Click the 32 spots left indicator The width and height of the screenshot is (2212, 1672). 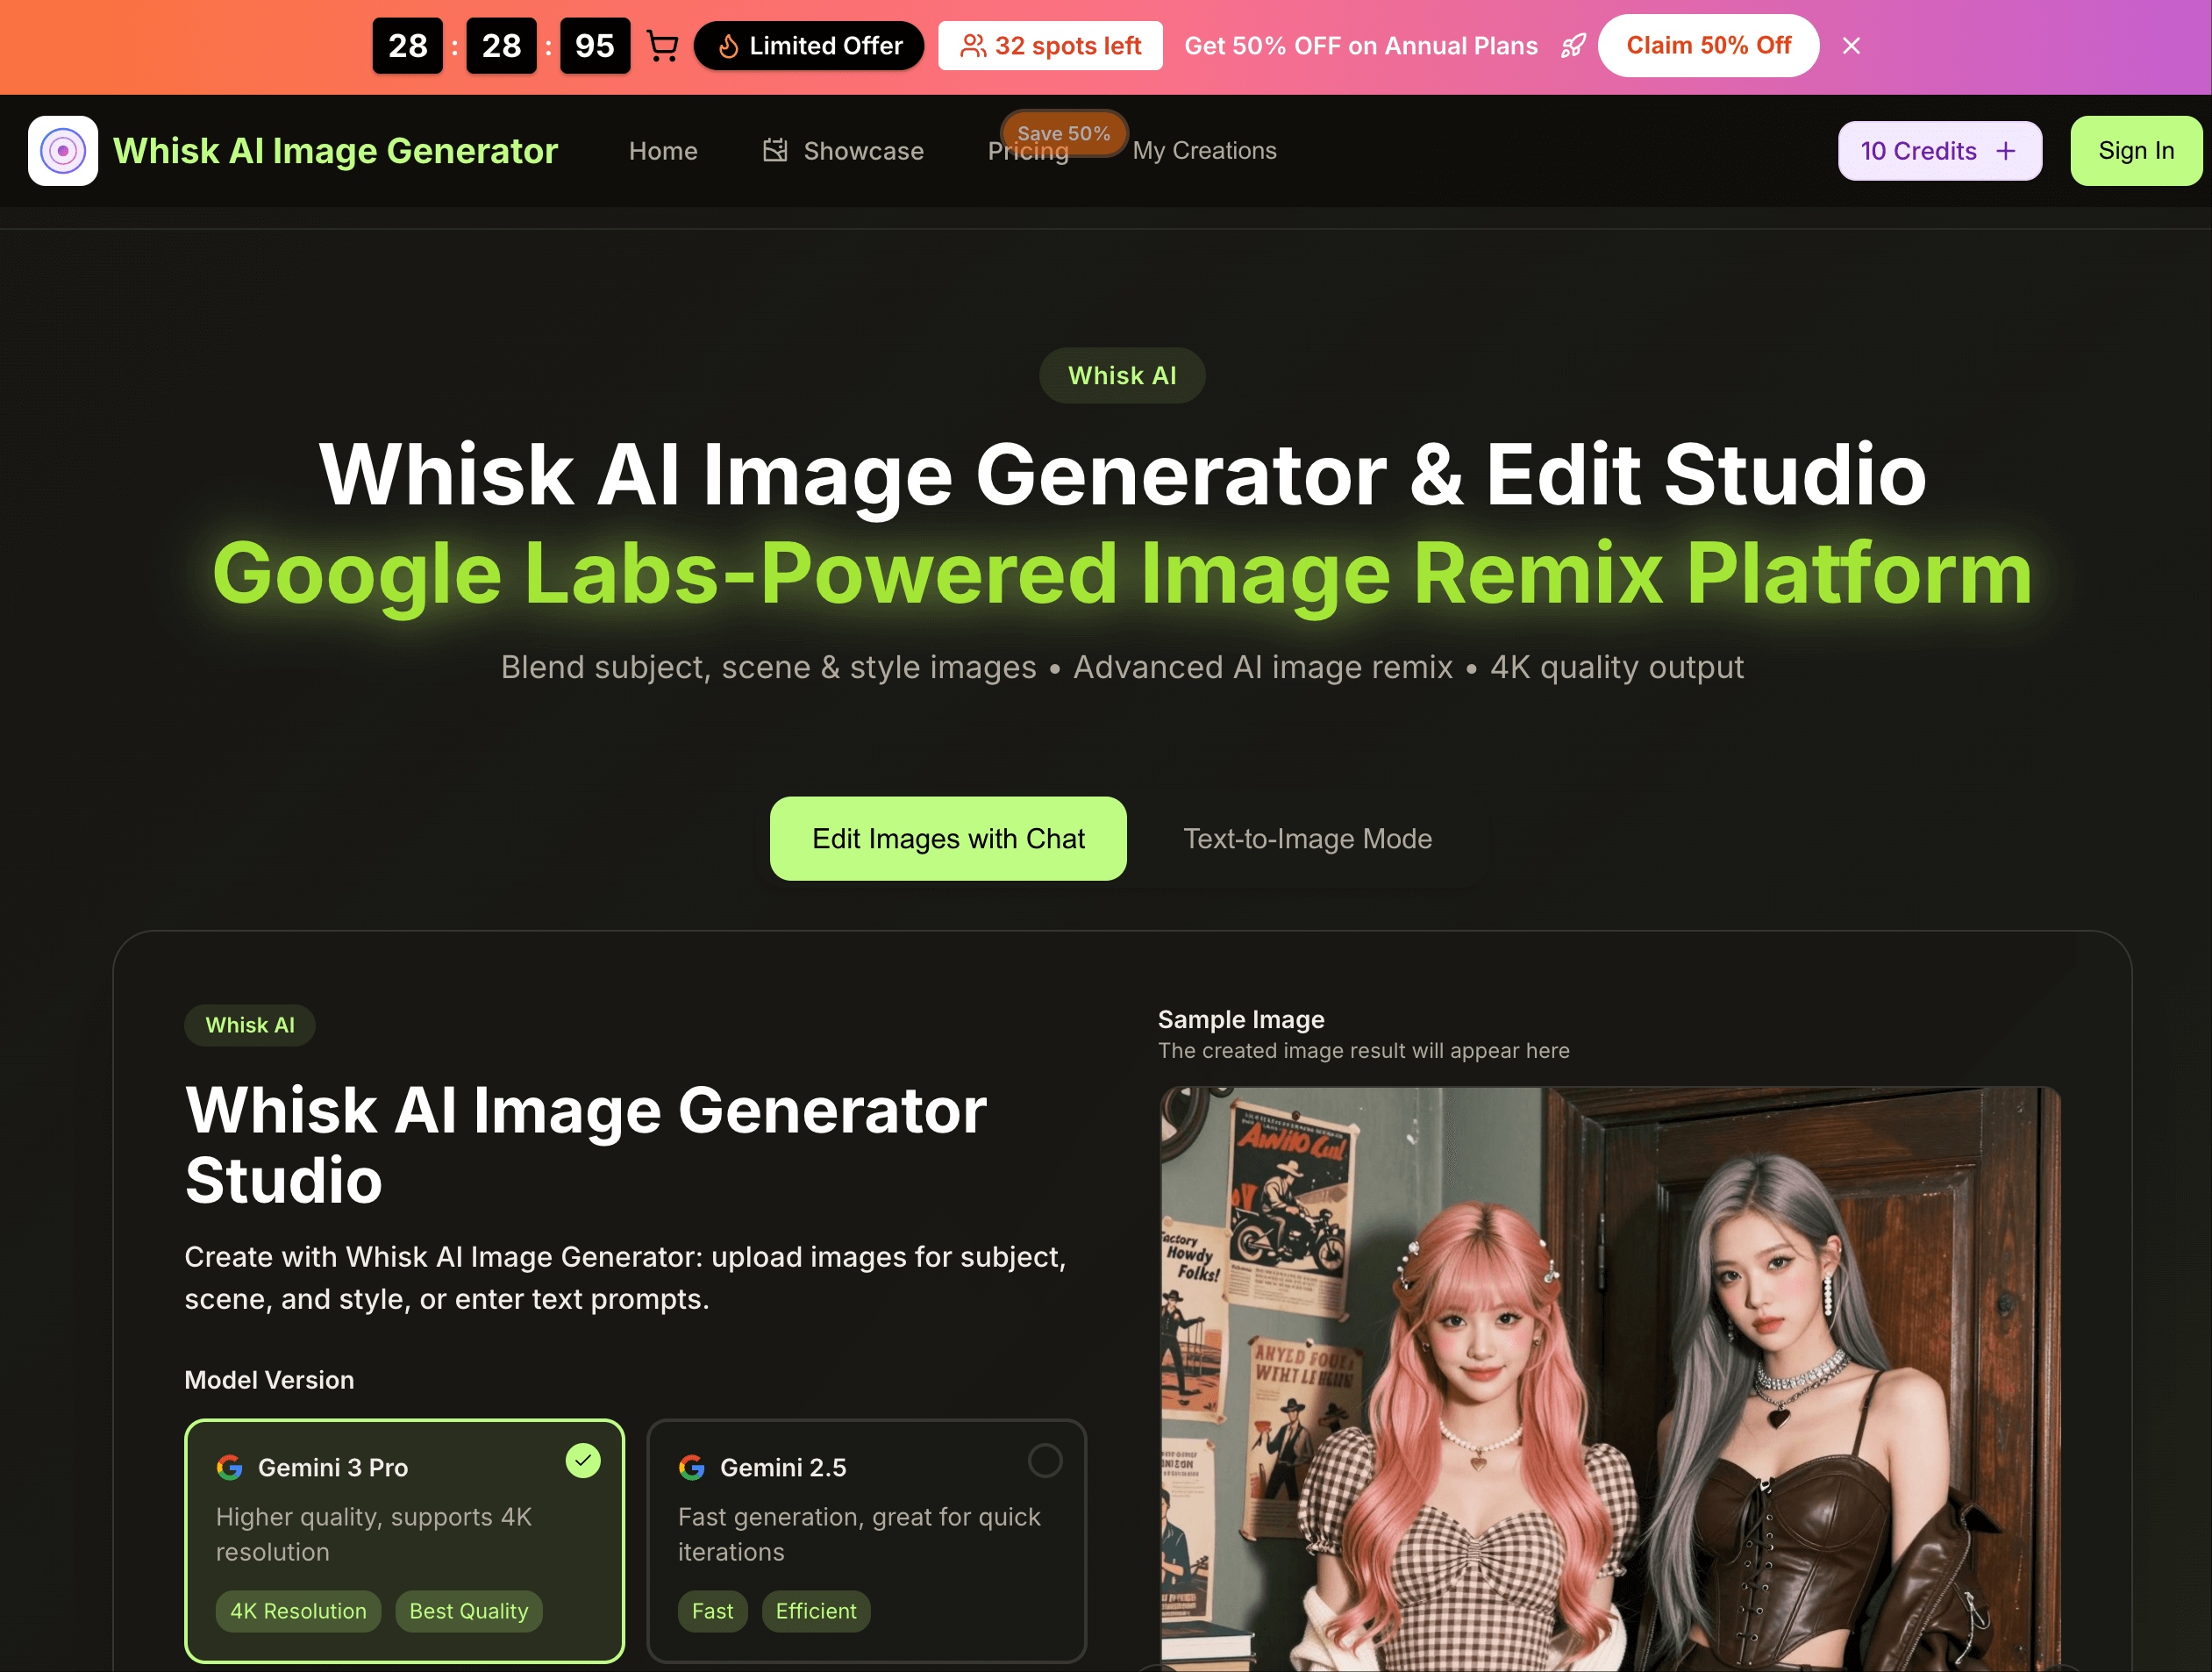click(x=1049, y=45)
